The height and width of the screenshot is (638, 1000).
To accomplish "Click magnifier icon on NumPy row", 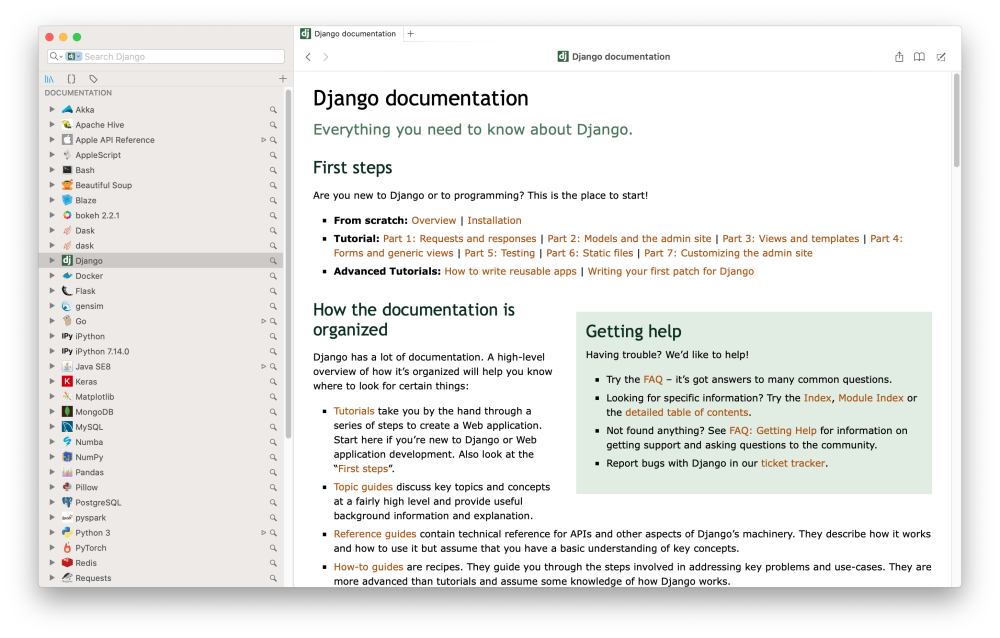I will (273, 457).
